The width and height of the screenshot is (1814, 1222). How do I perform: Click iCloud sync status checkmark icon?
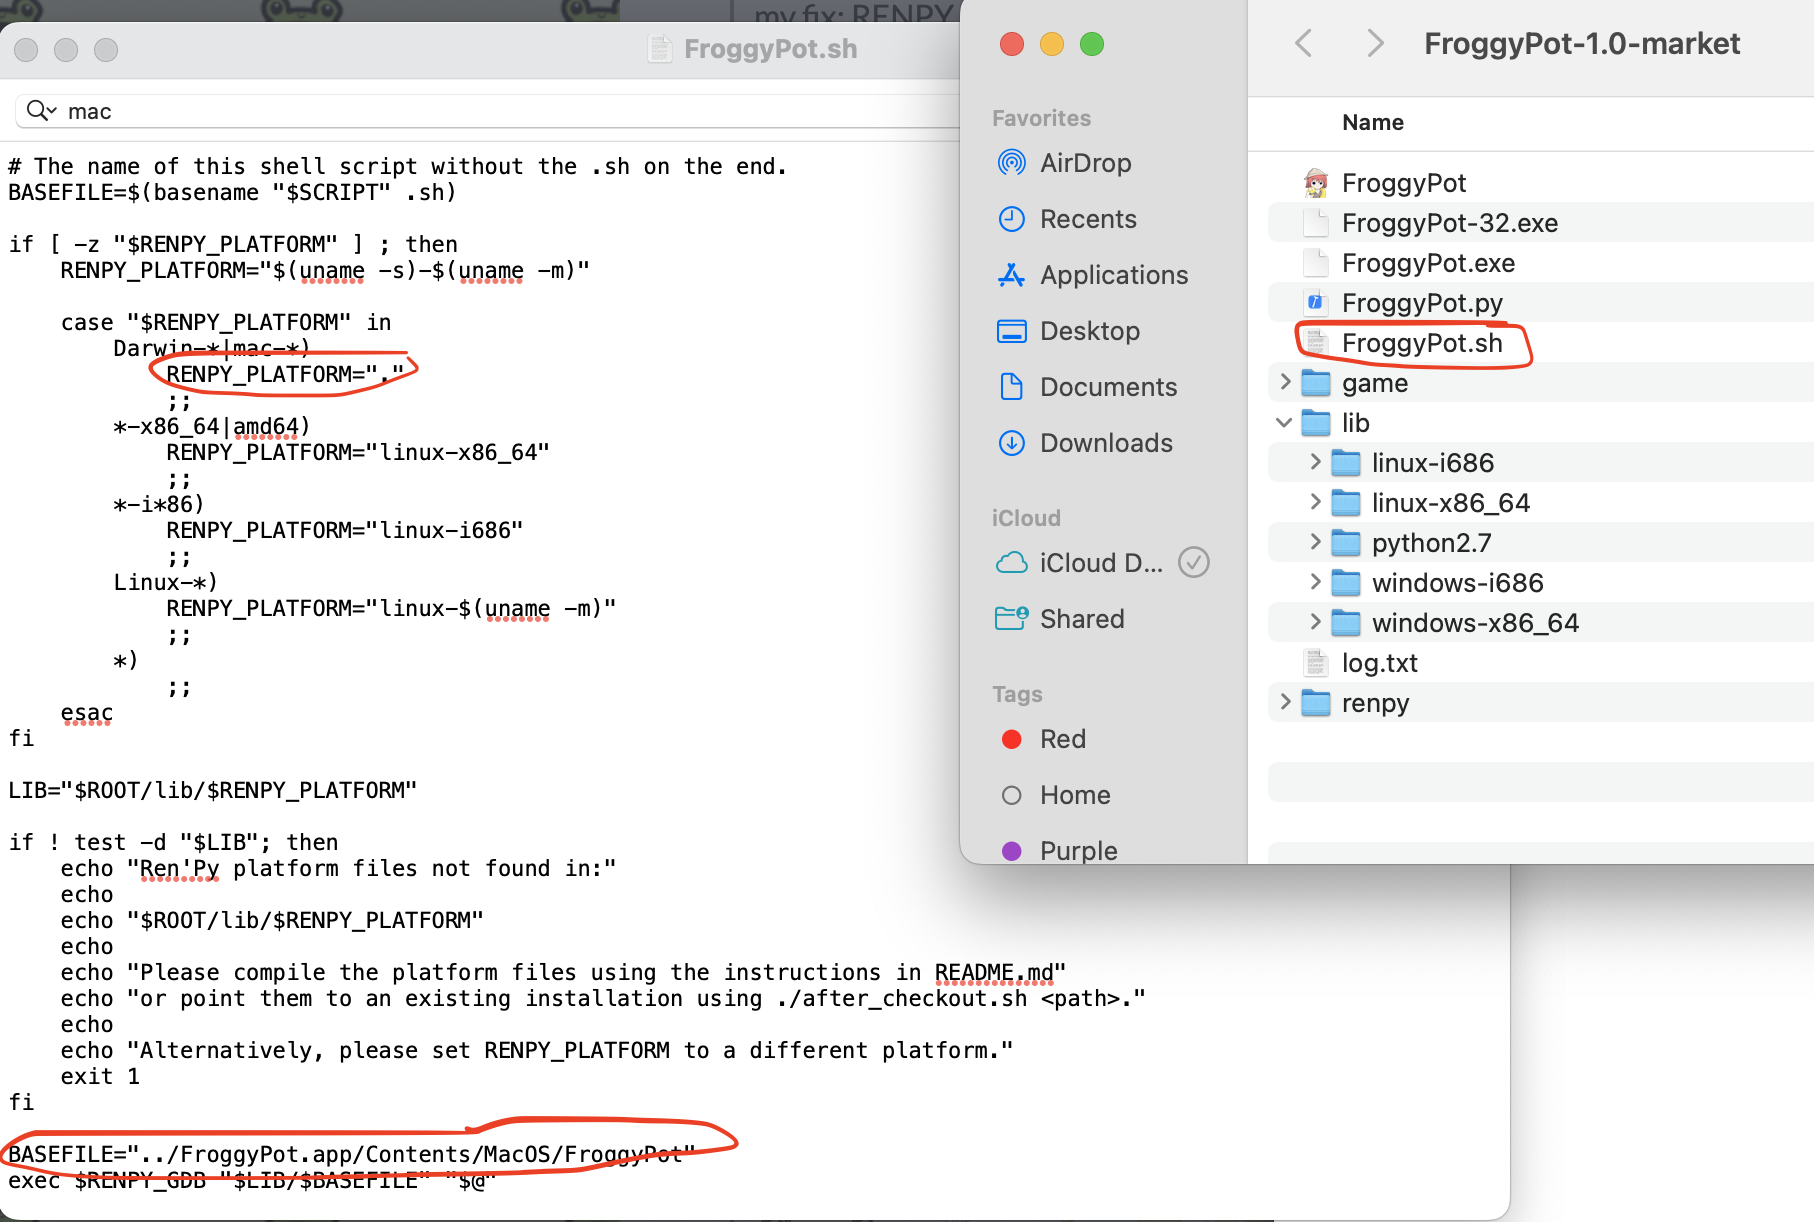[x=1194, y=563]
